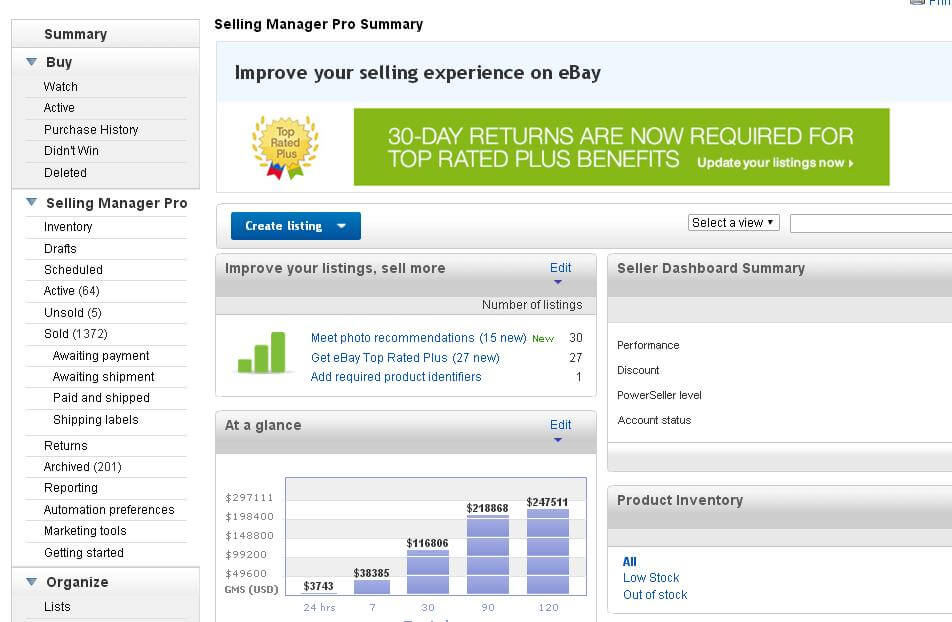Click the green bar chart icon
This screenshot has height=622, width=952.
point(262,352)
